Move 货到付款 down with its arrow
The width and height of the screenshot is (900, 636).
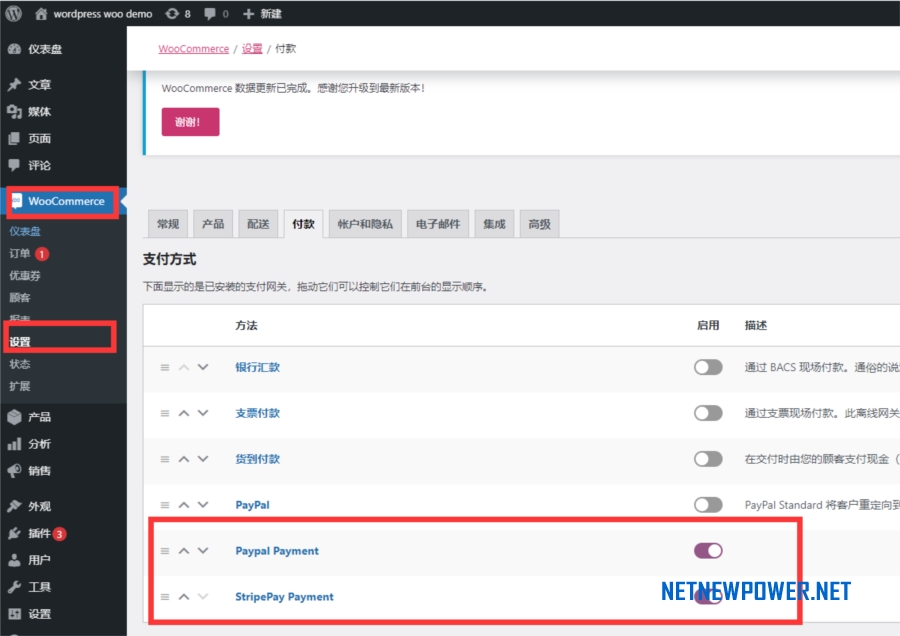point(203,459)
